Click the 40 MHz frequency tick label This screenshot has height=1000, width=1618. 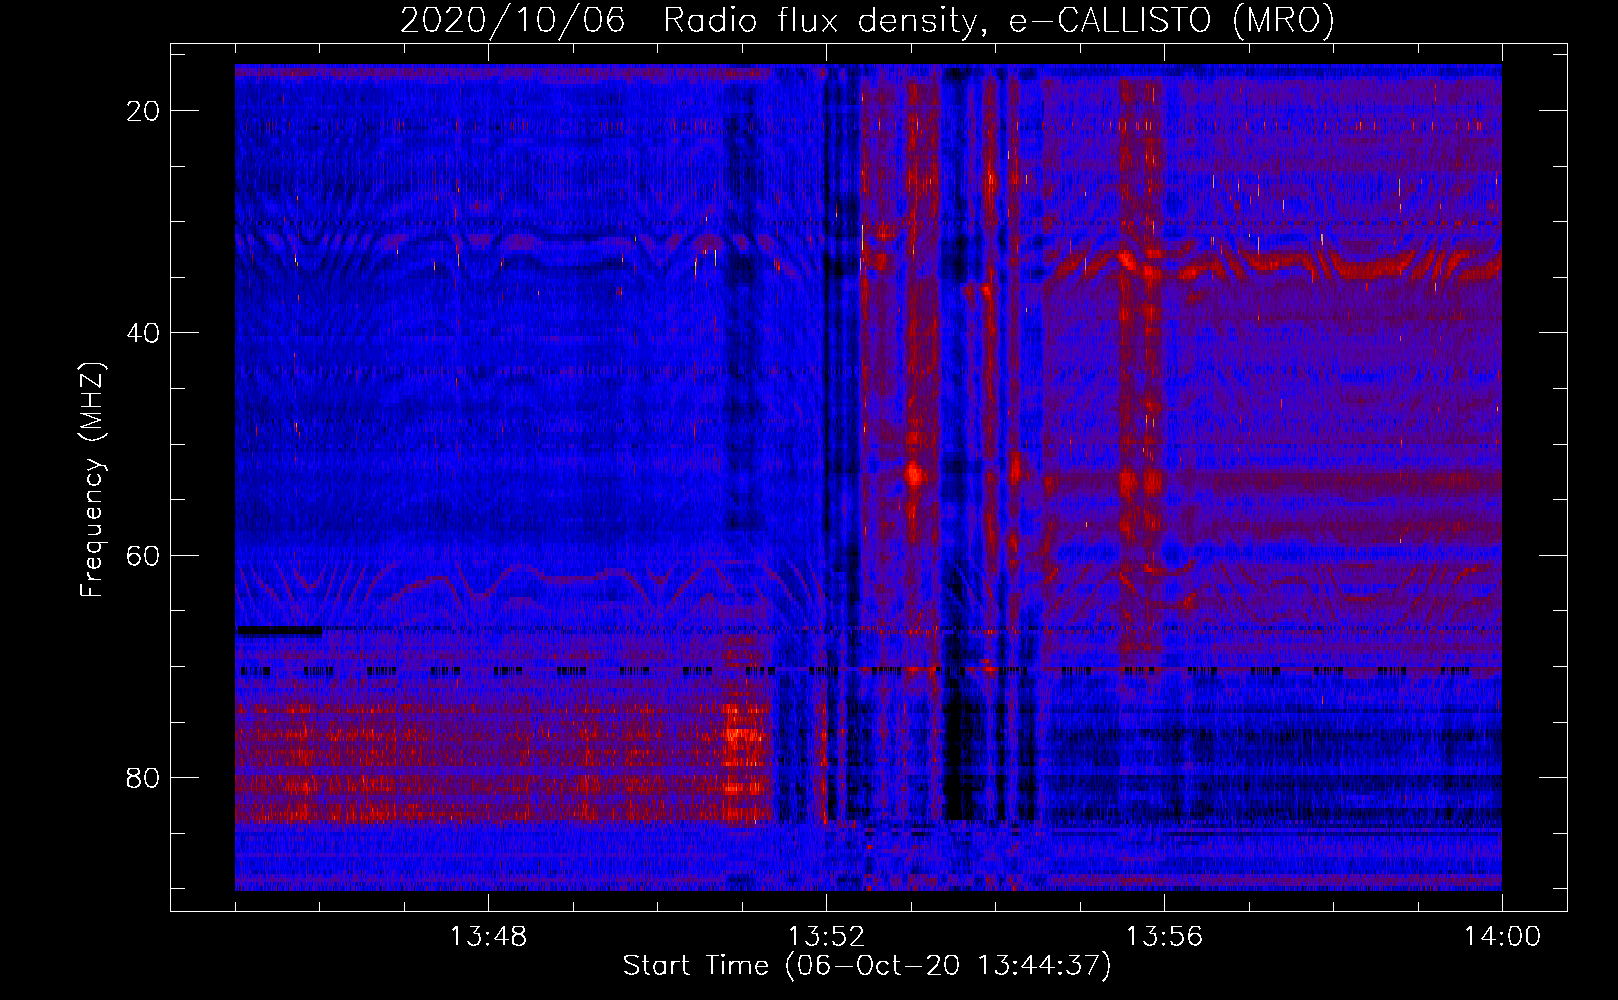[144, 333]
